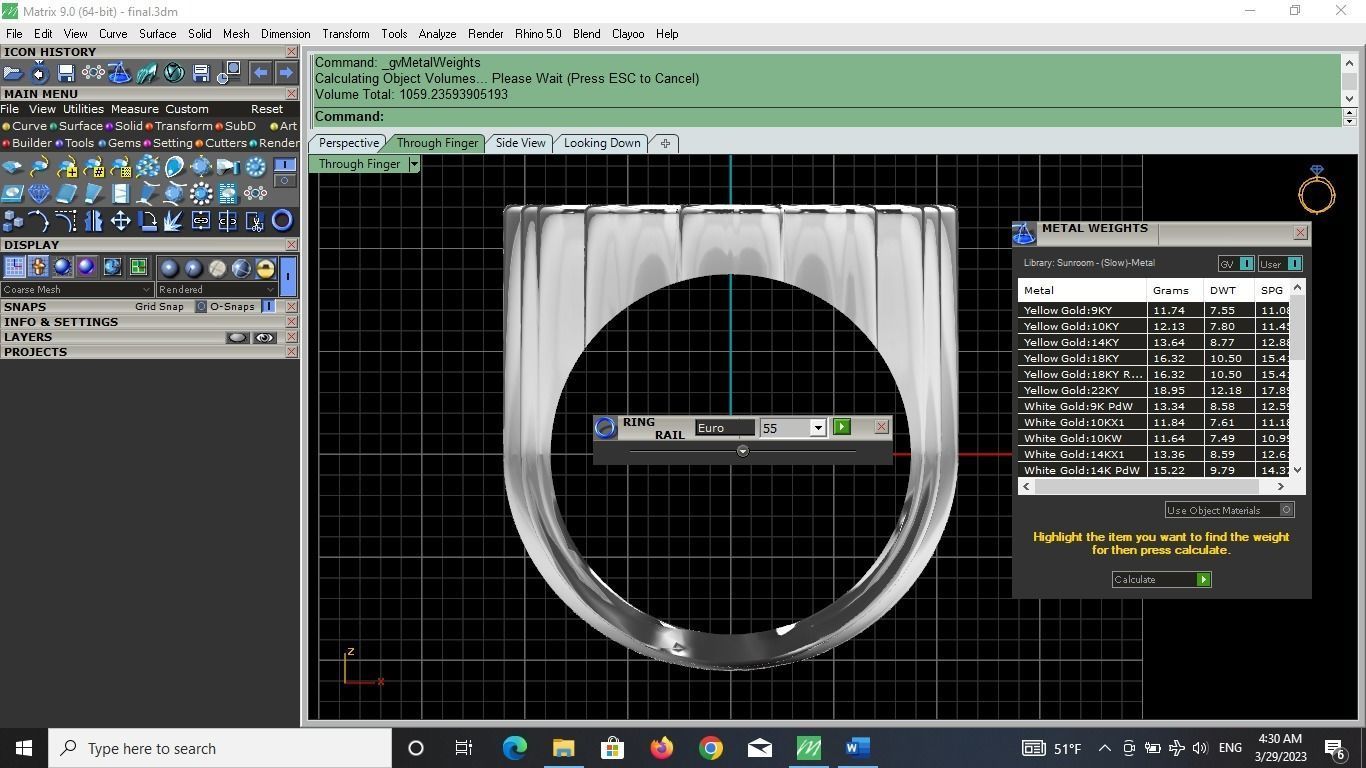Toggle the tall blue Display switch

pyautogui.click(x=288, y=277)
